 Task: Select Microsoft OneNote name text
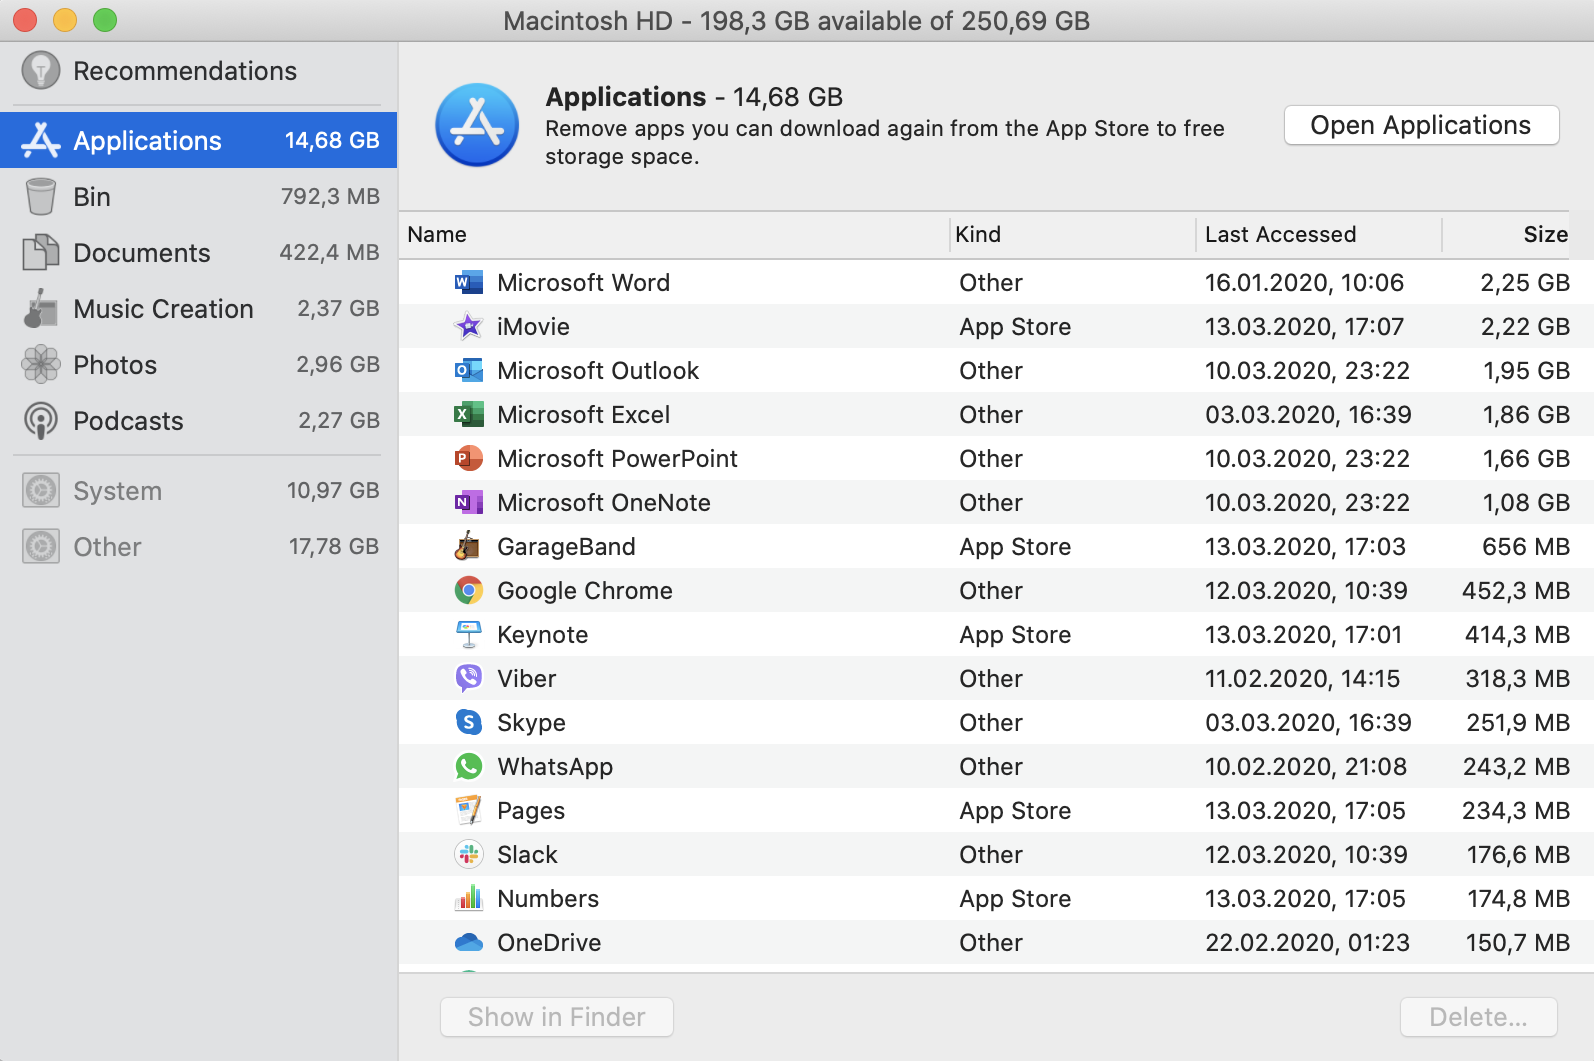tap(604, 502)
